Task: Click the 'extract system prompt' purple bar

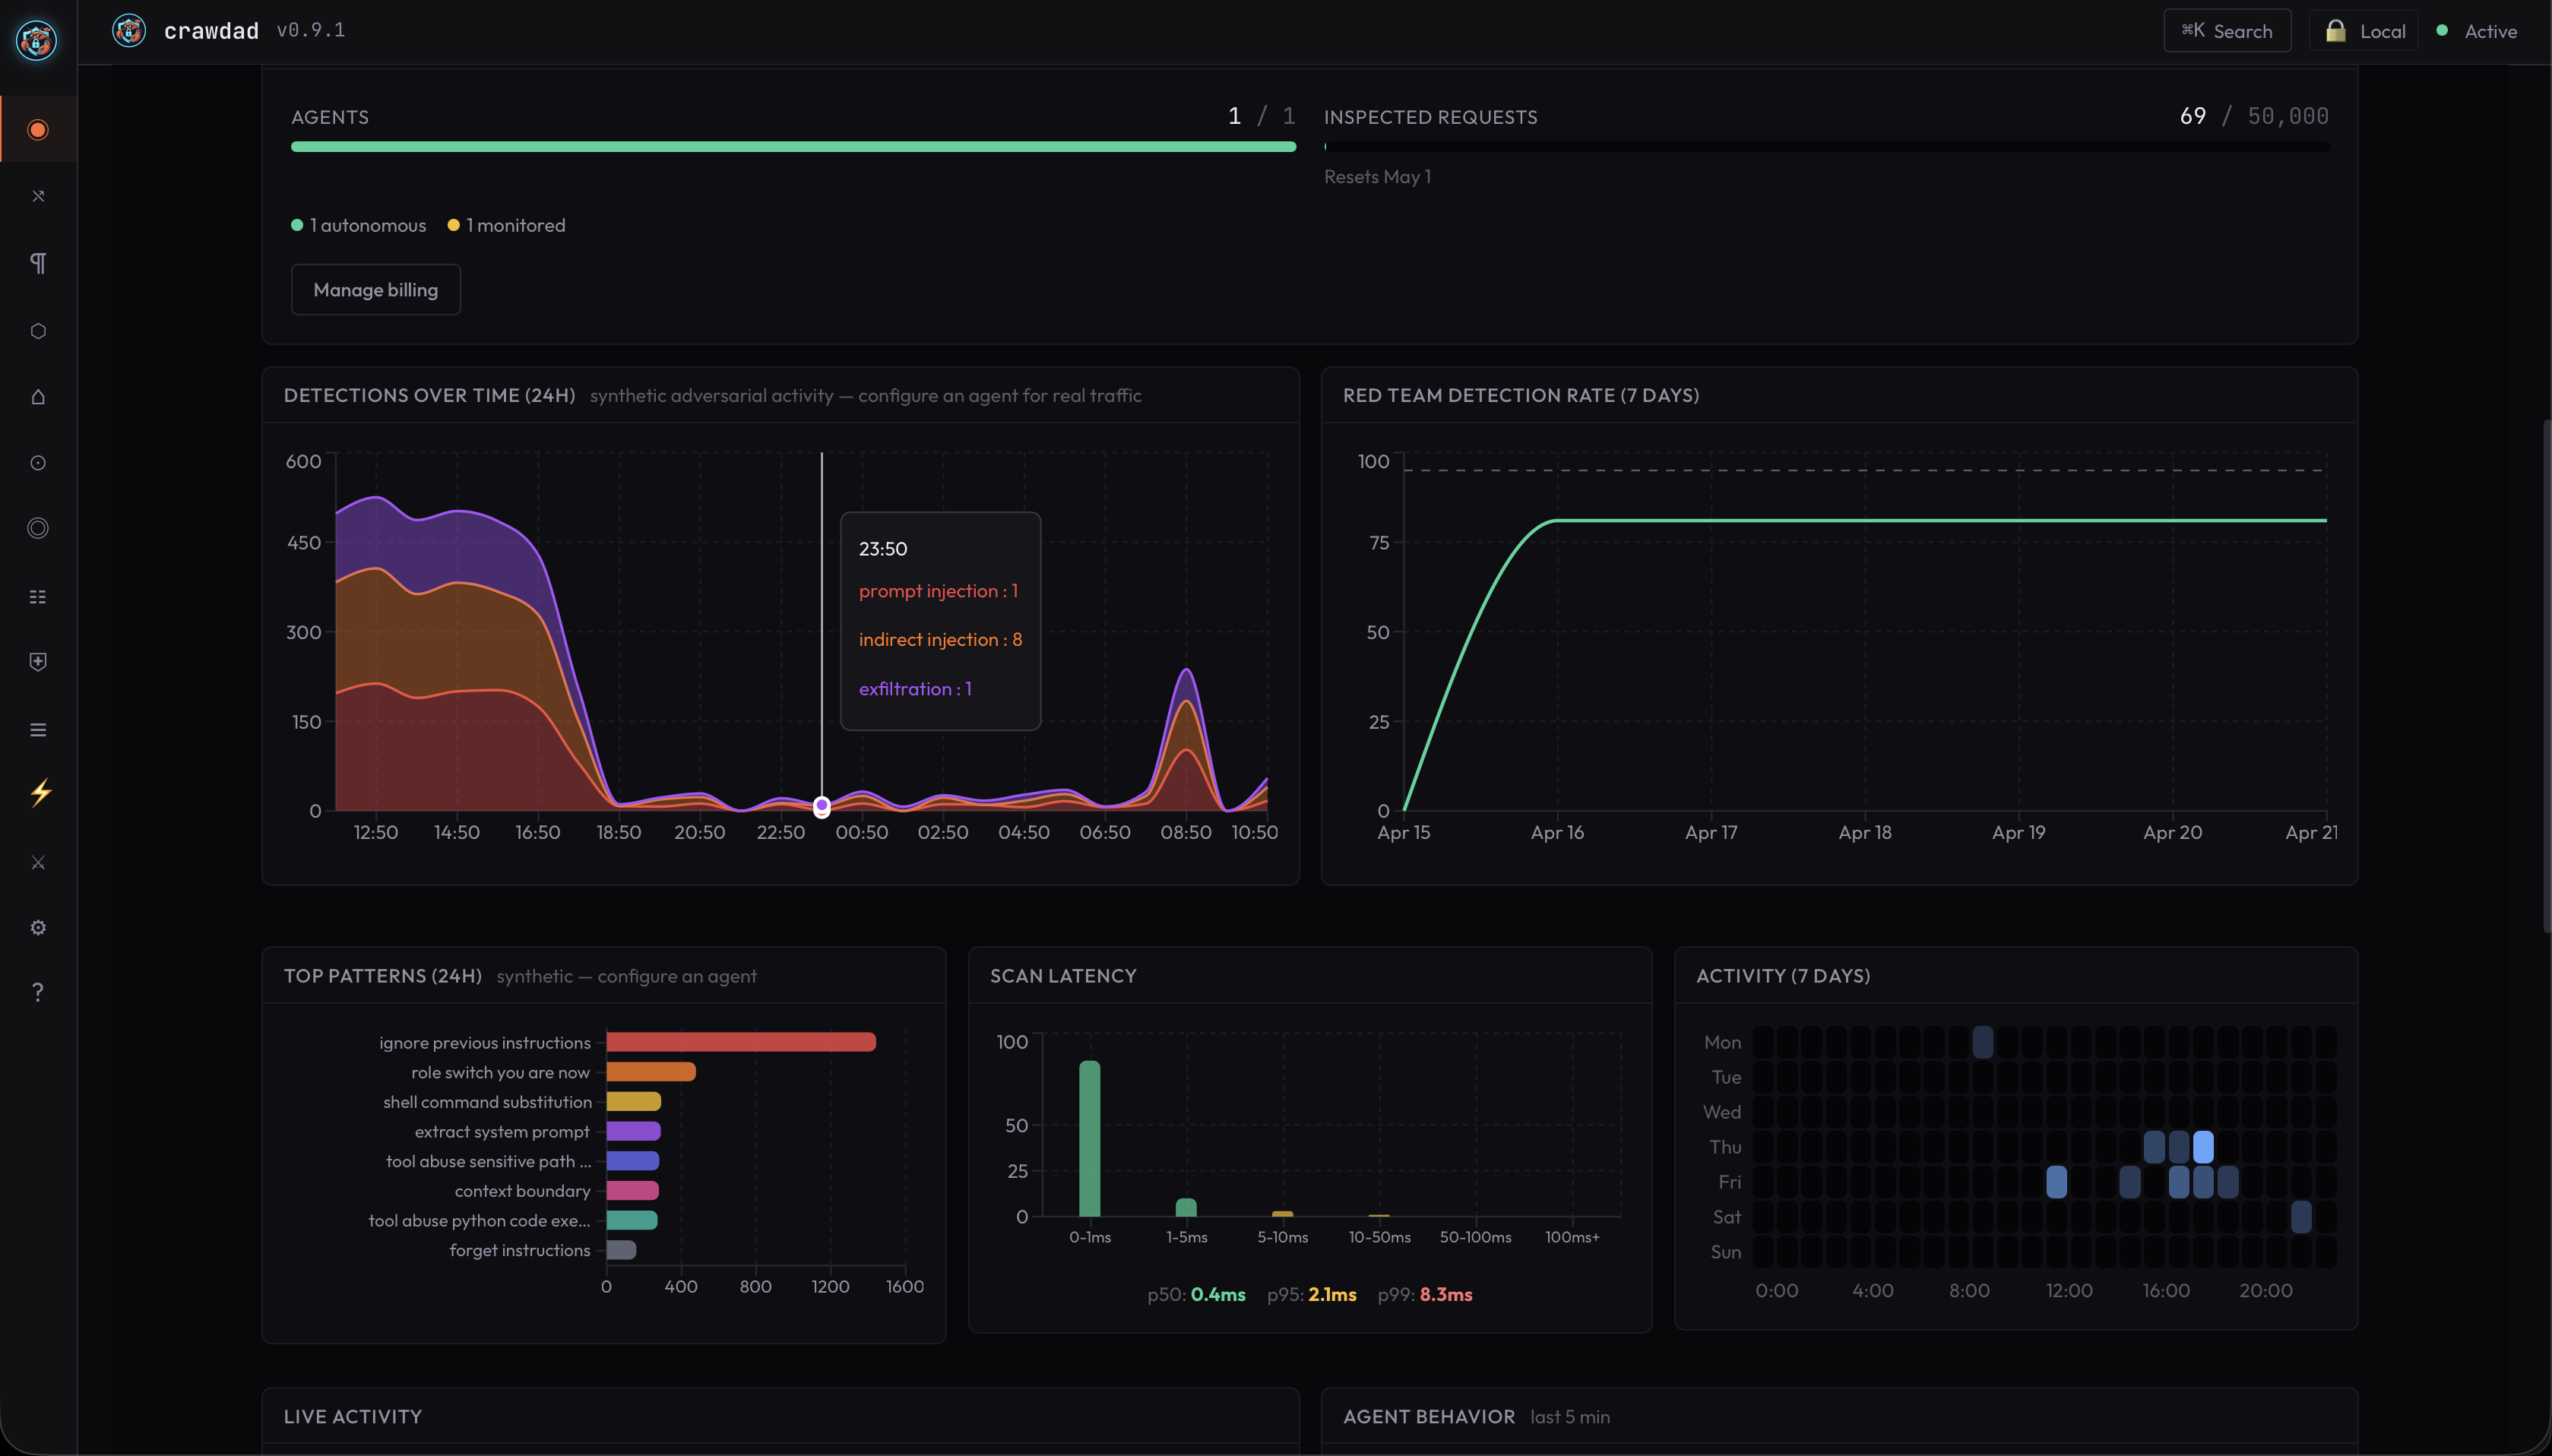Action: (x=634, y=1131)
